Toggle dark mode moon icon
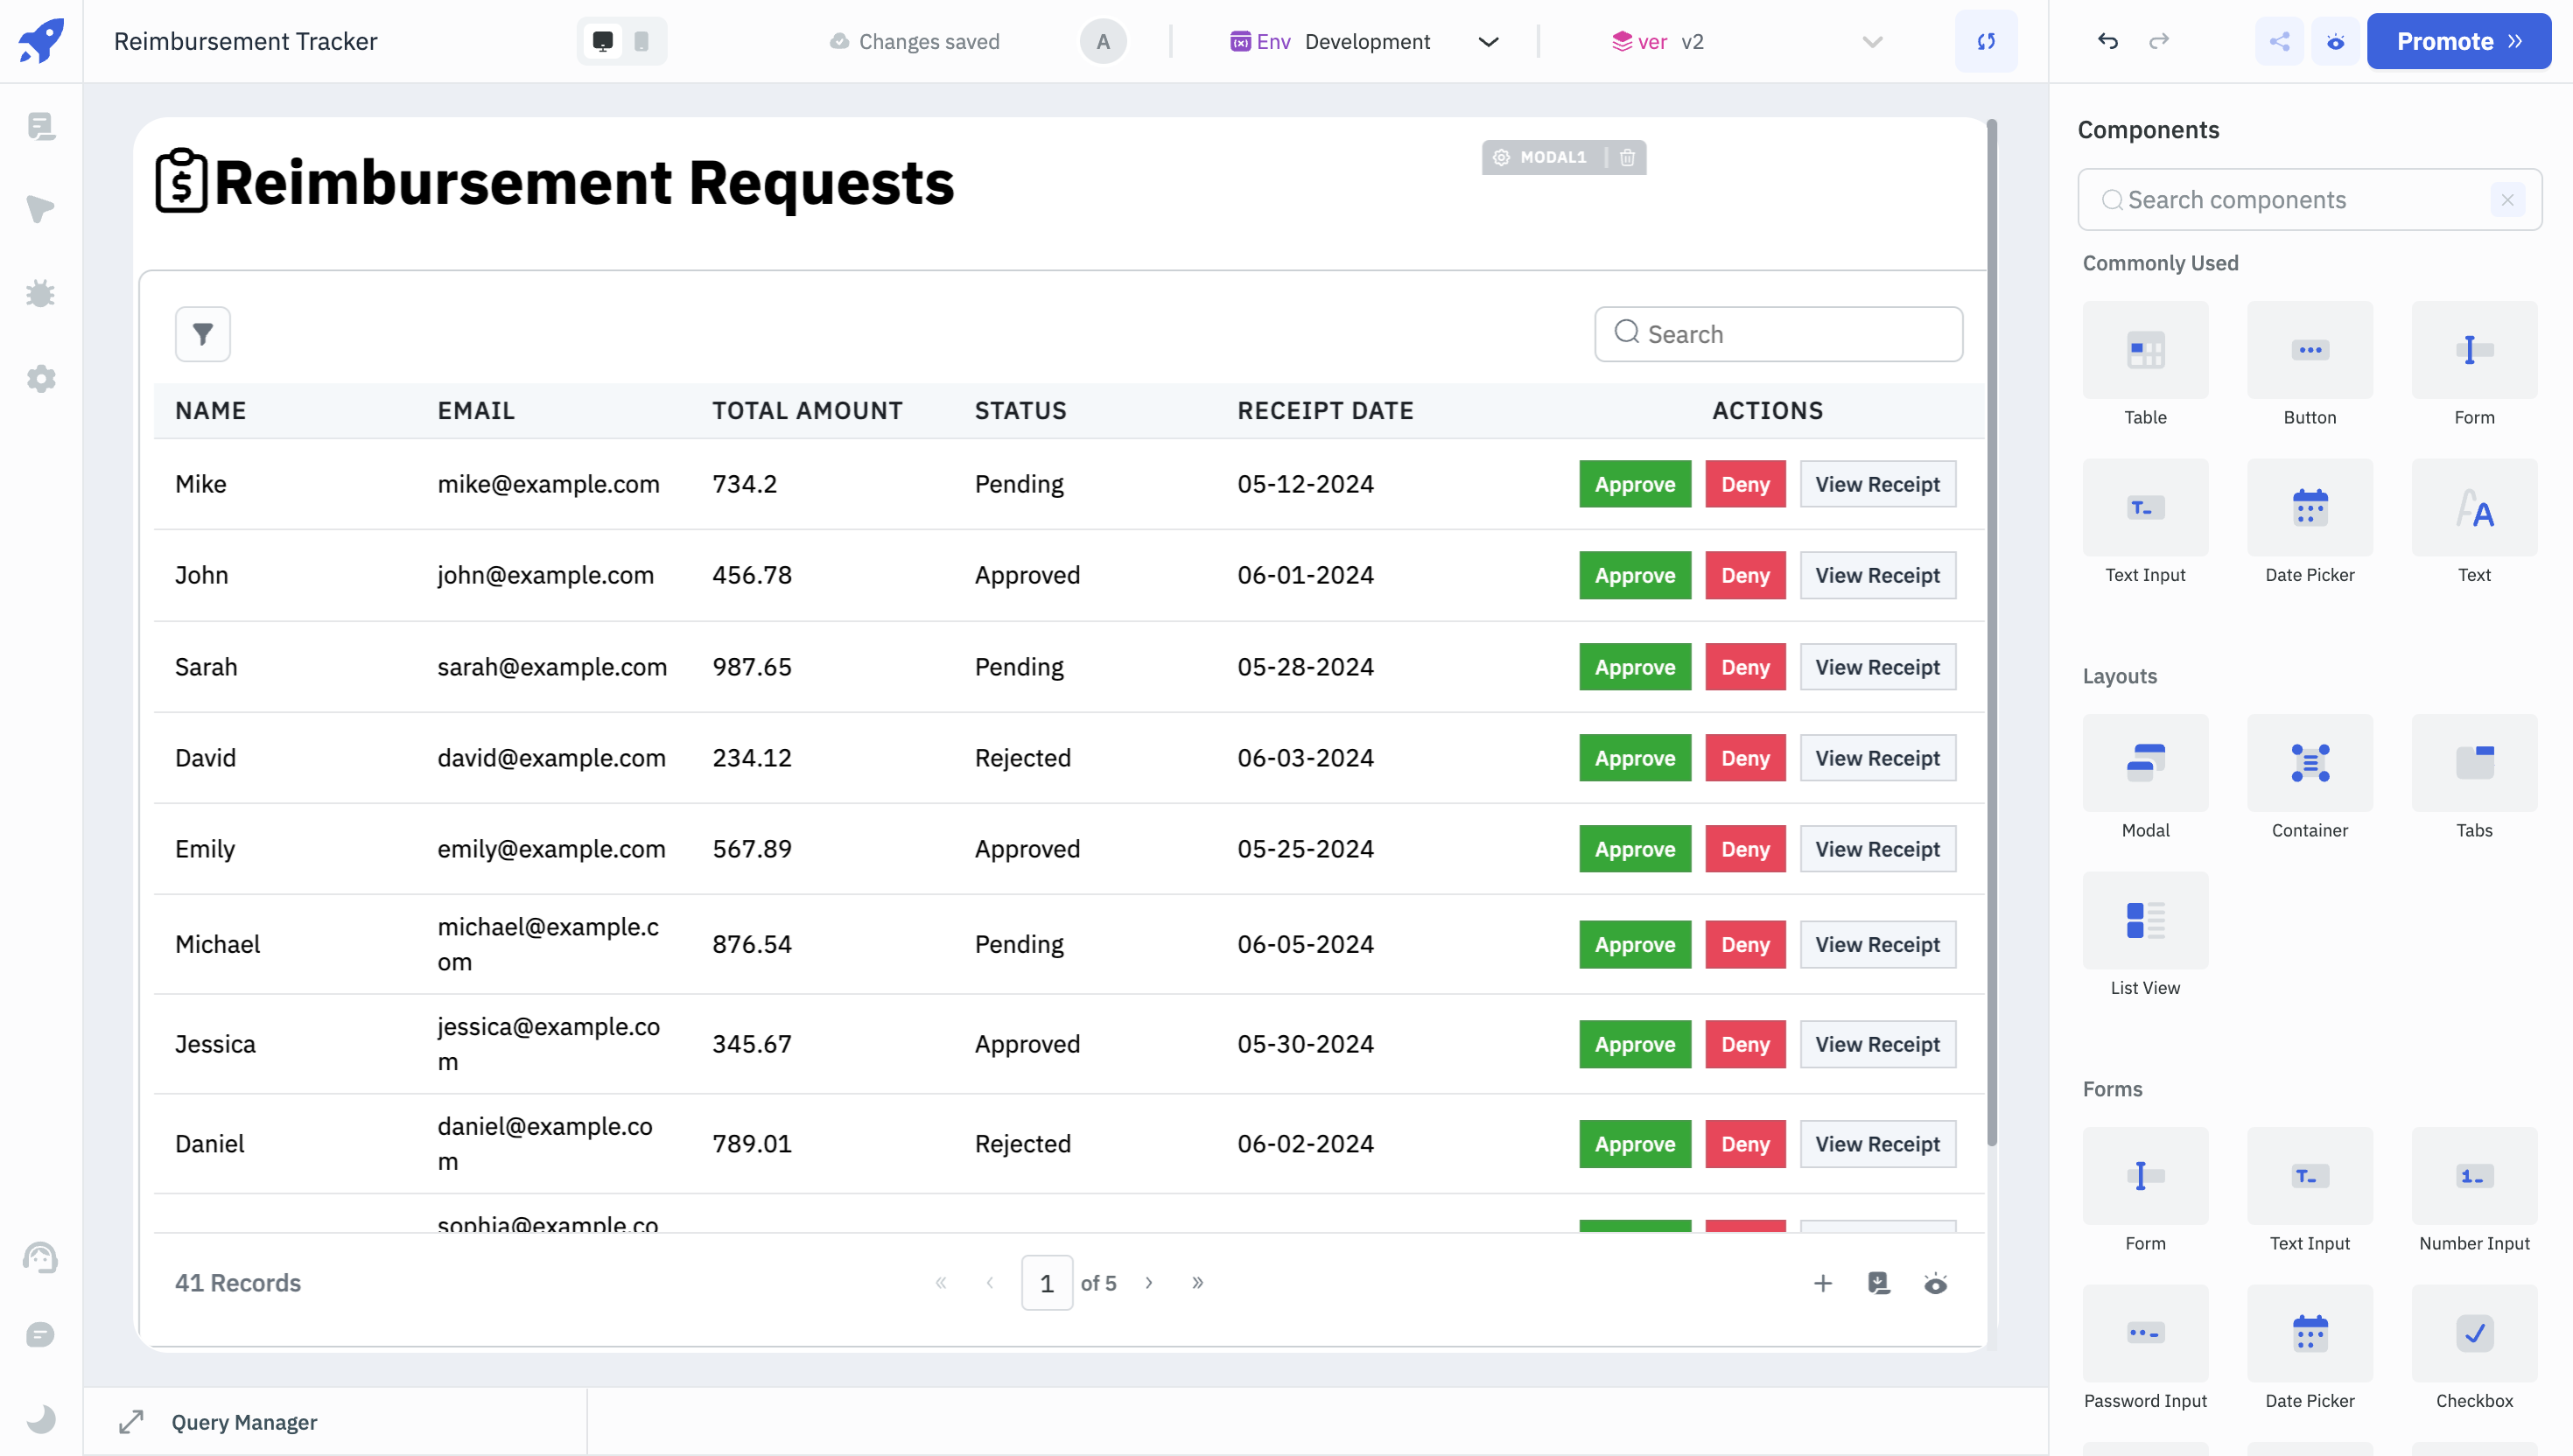The image size is (2573, 1456). (x=41, y=1419)
